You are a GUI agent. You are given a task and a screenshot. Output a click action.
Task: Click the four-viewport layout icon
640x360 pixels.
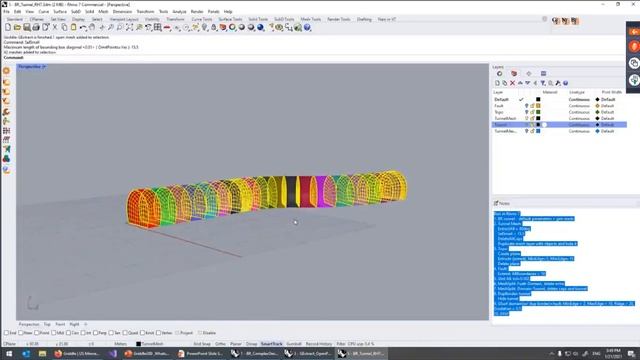pyautogui.click(x=158, y=27)
